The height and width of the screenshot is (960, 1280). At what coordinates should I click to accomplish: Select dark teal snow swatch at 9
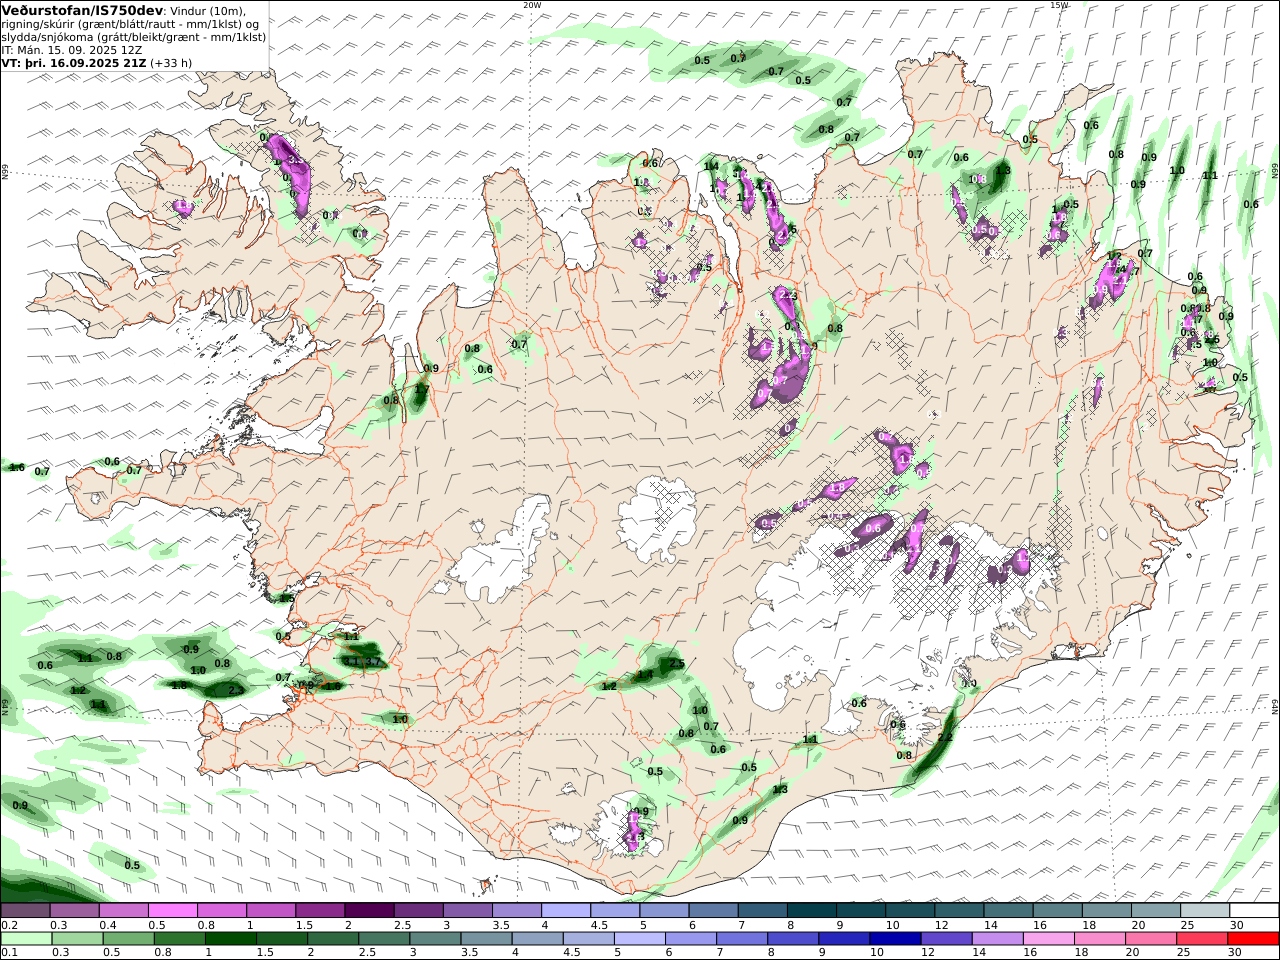click(860, 911)
